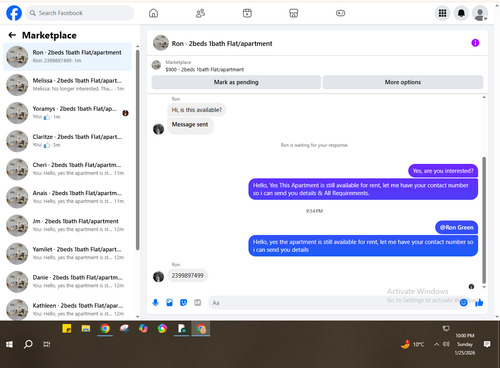Click the chat window vertical scrollbar
This screenshot has width=500, height=368.
pos(484,220)
